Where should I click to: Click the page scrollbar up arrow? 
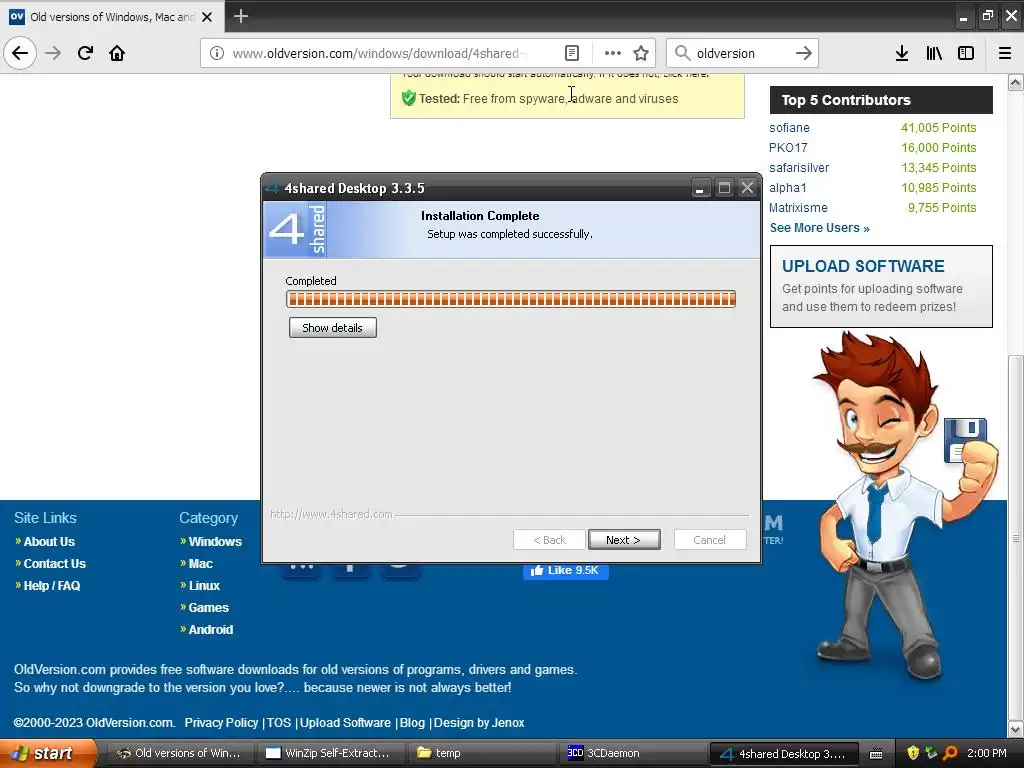coord(1016,82)
